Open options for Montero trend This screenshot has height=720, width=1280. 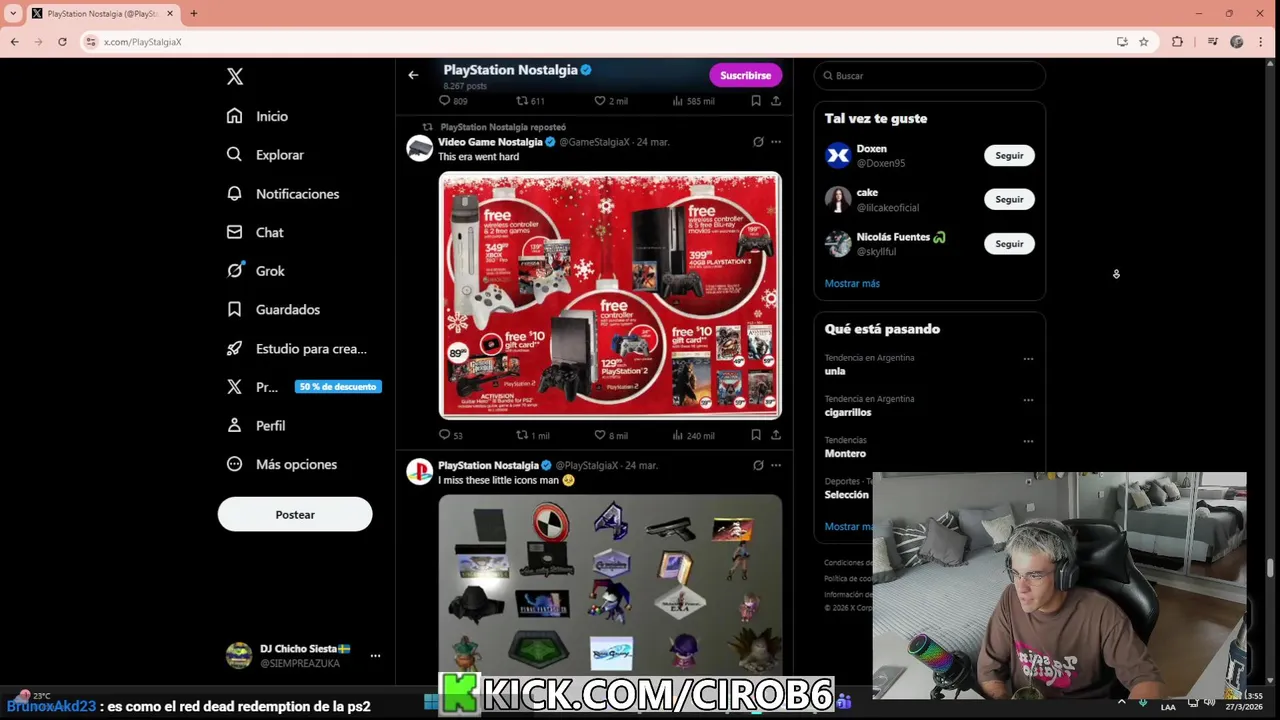pos(1028,441)
